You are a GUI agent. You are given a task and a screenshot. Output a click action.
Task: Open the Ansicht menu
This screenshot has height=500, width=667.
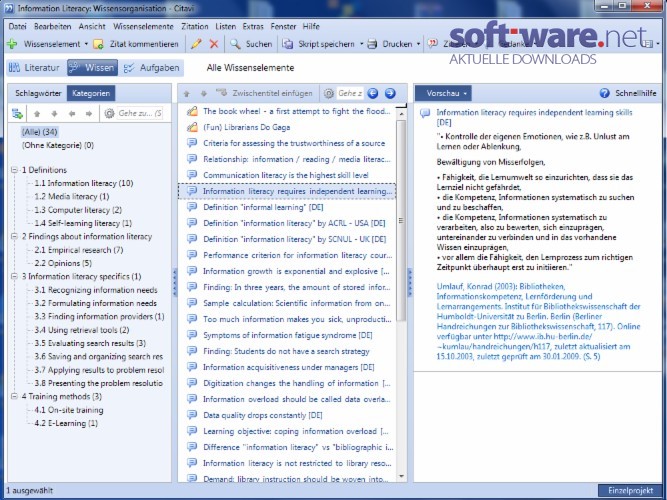pos(92,26)
